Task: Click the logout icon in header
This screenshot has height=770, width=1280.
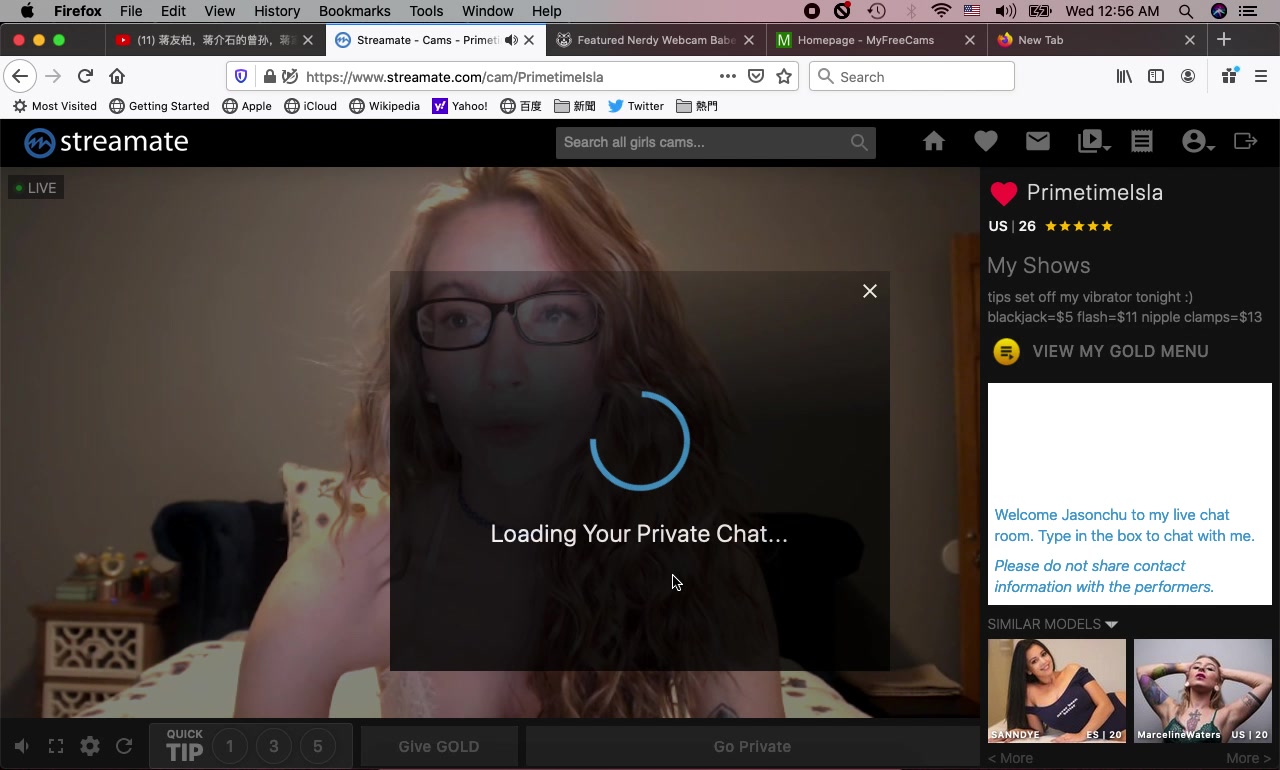Action: 1245,142
